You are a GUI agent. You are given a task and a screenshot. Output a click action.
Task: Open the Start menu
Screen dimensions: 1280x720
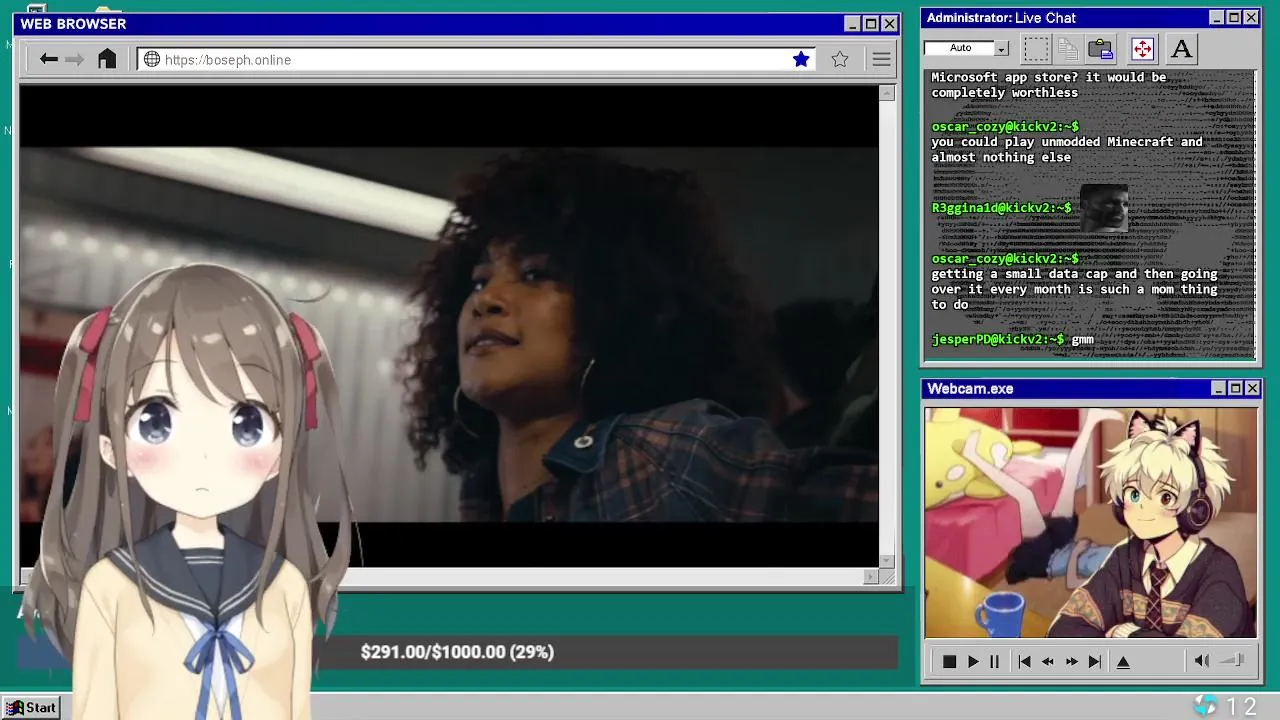(x=31, y=707)
